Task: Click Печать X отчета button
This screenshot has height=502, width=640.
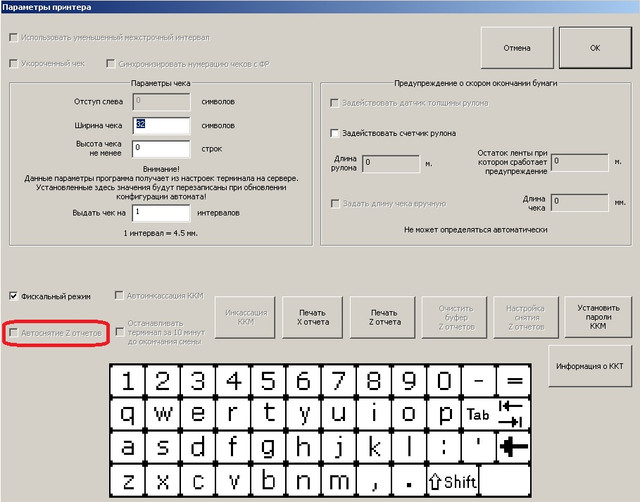Action: [x=312, y=317]
